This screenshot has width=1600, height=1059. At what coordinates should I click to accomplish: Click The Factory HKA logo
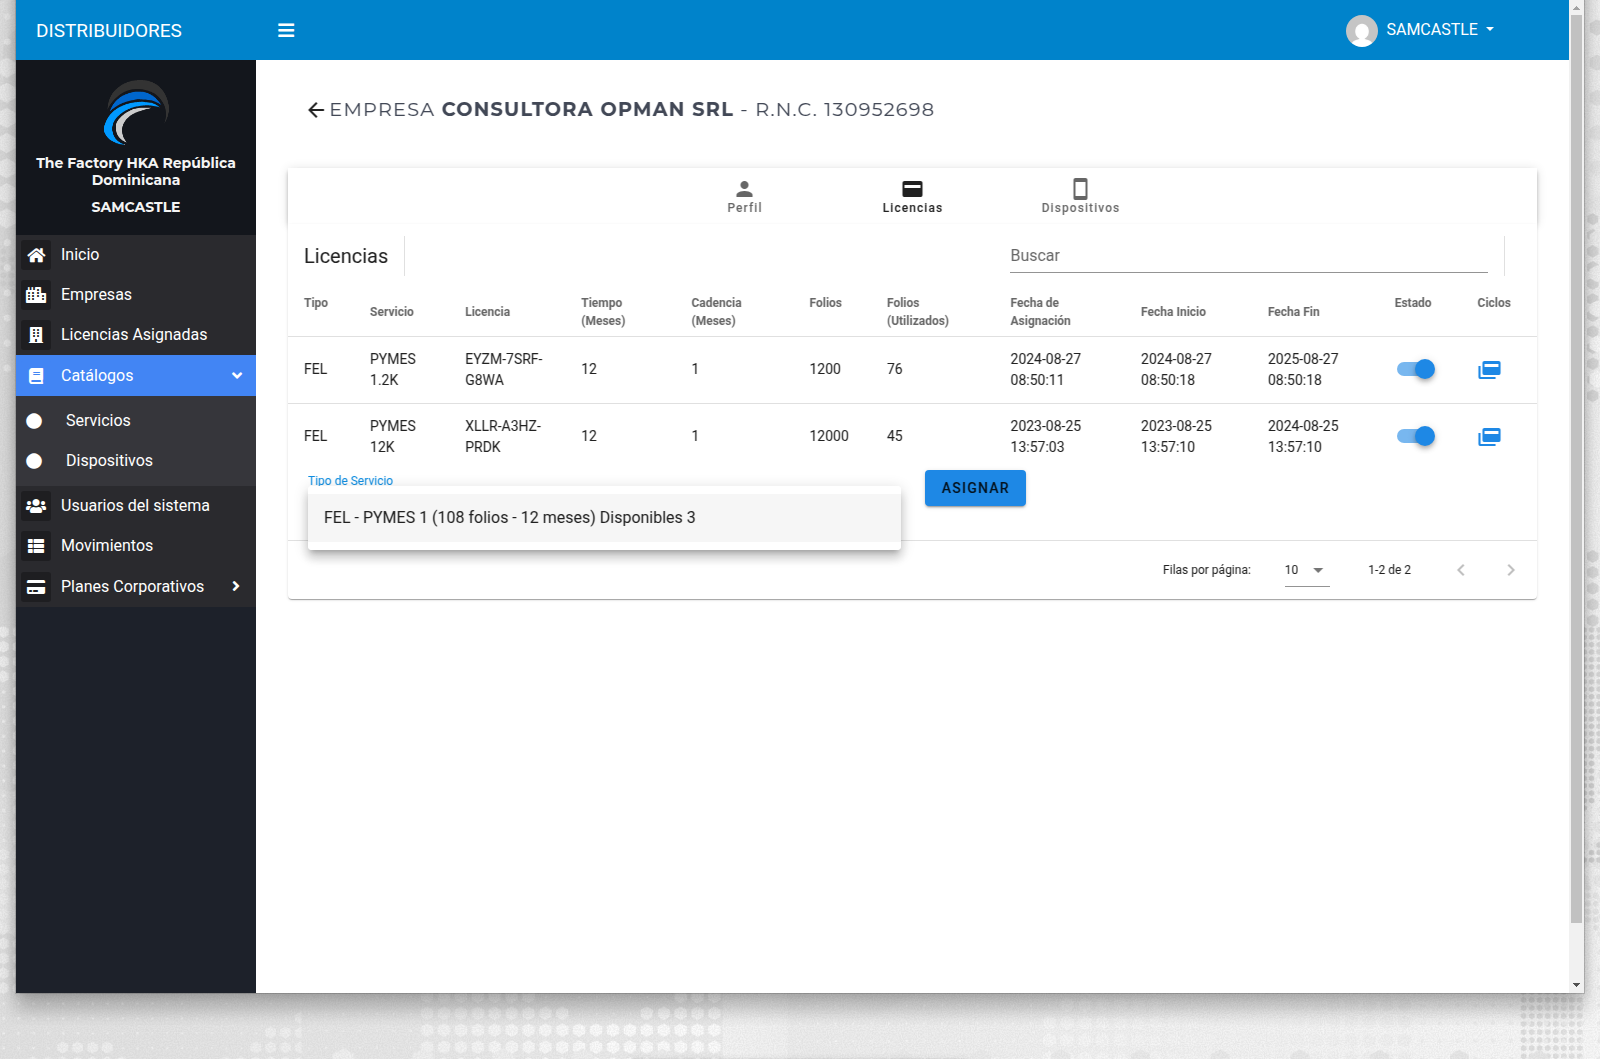[136, 112]
